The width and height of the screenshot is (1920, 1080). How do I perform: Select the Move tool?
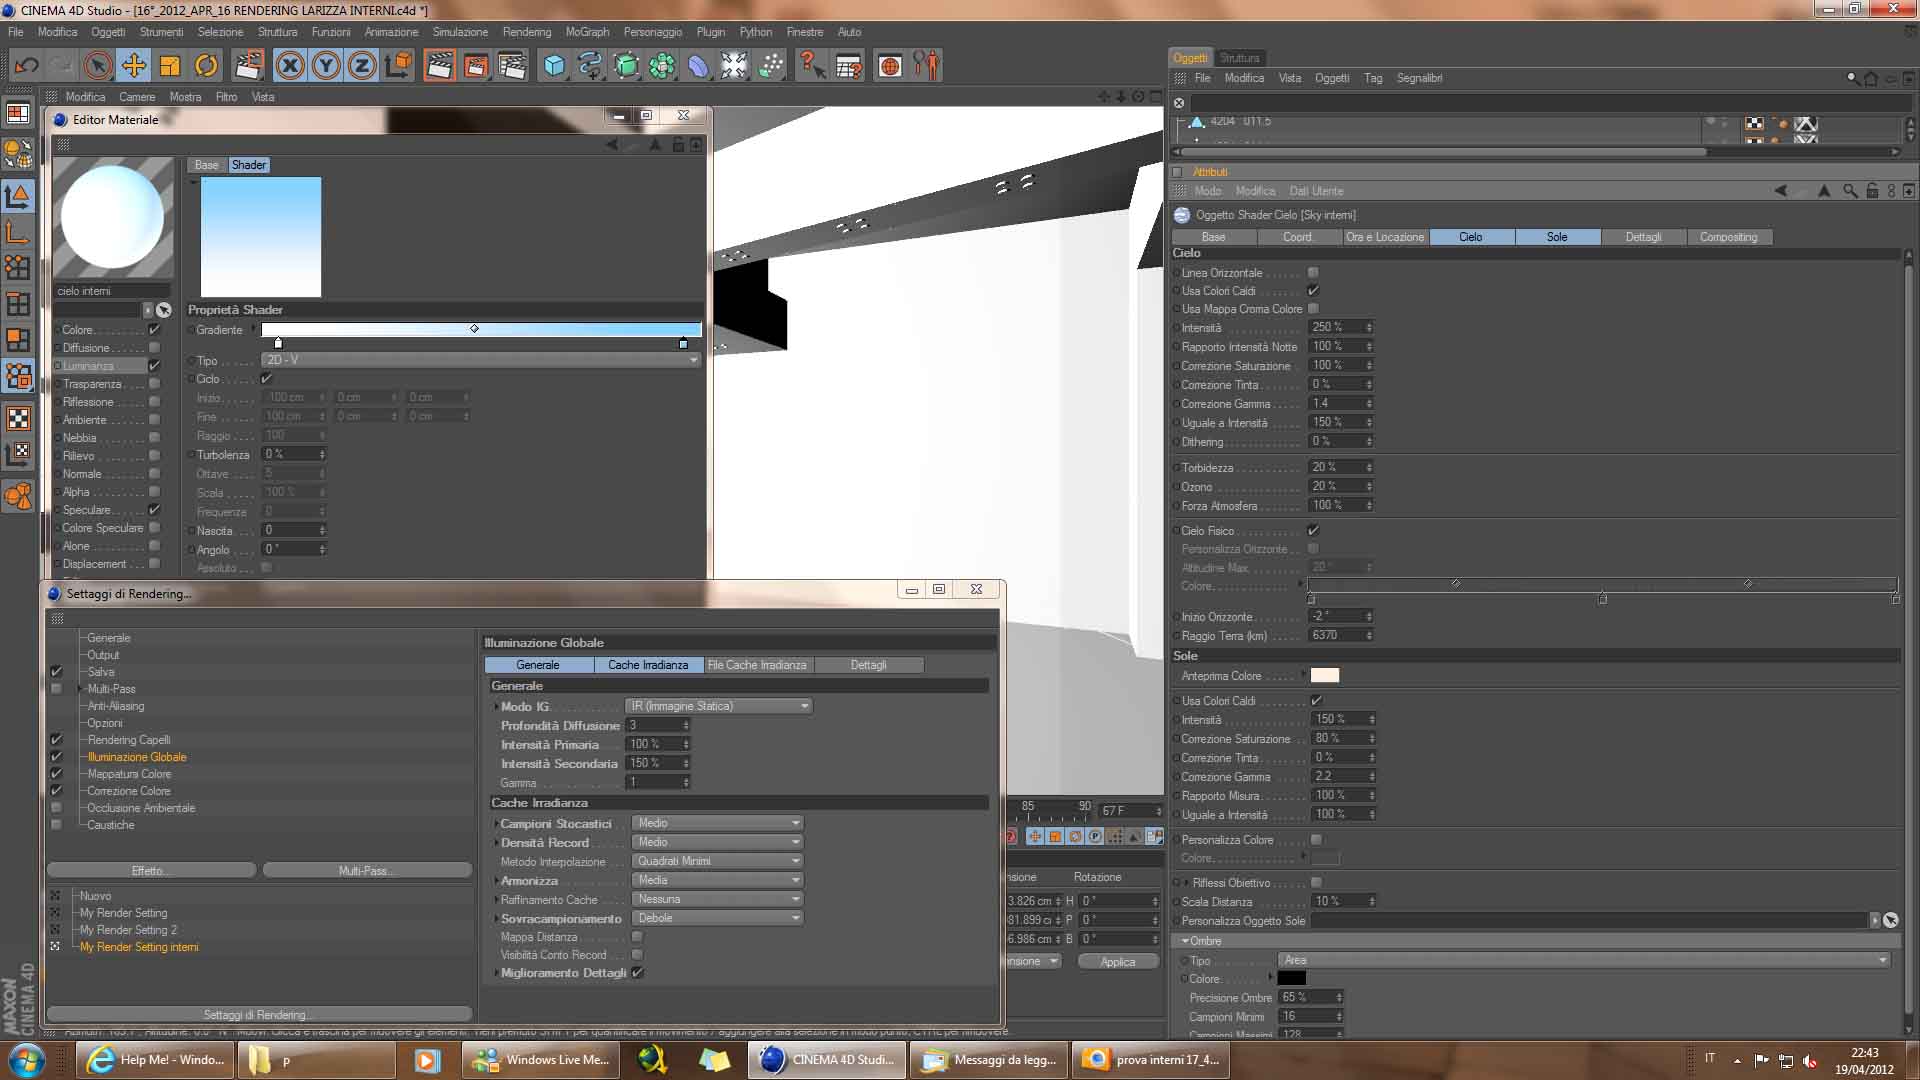point(133,66)
